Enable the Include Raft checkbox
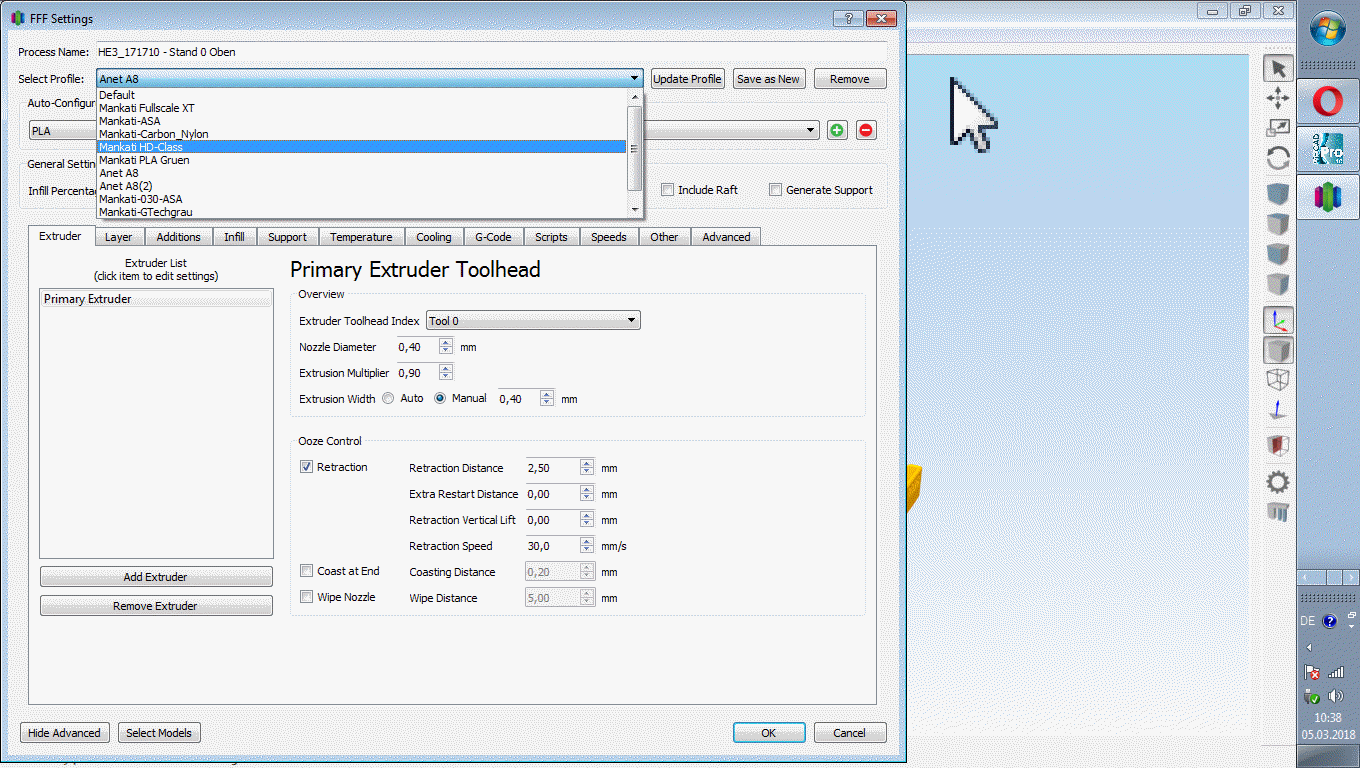 click(x=668, y=190)
